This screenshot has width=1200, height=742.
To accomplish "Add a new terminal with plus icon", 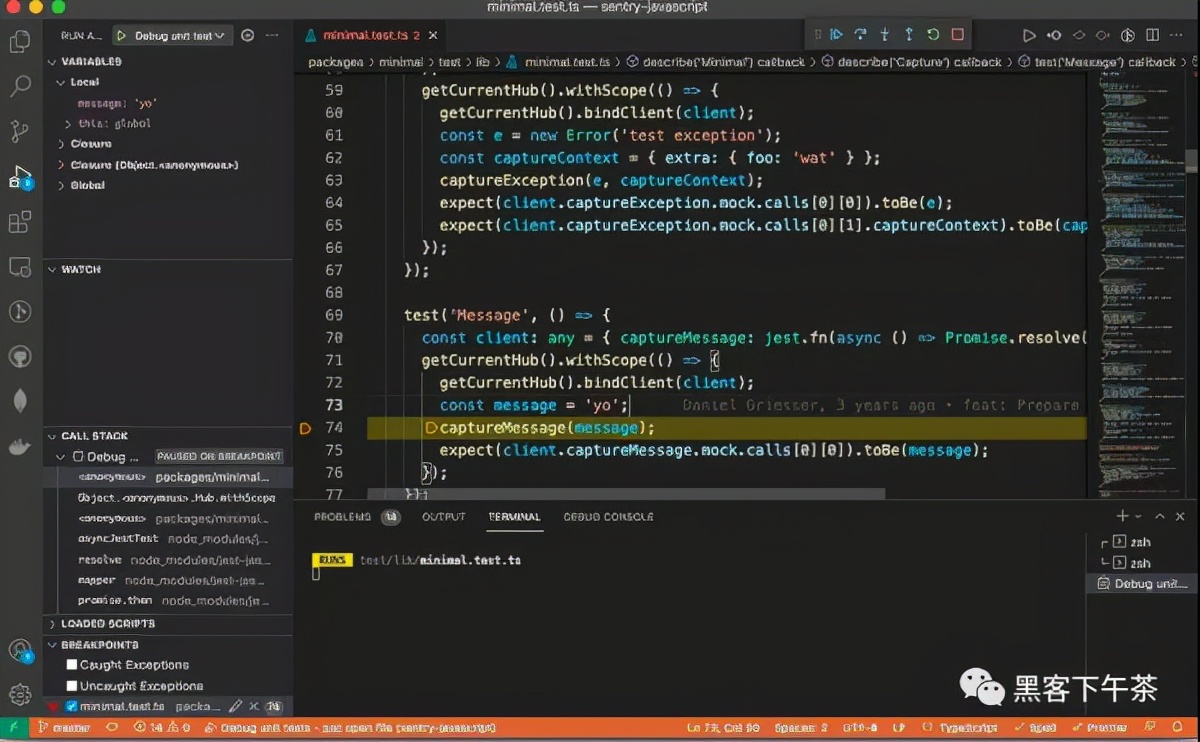I will pos(1122,516).
